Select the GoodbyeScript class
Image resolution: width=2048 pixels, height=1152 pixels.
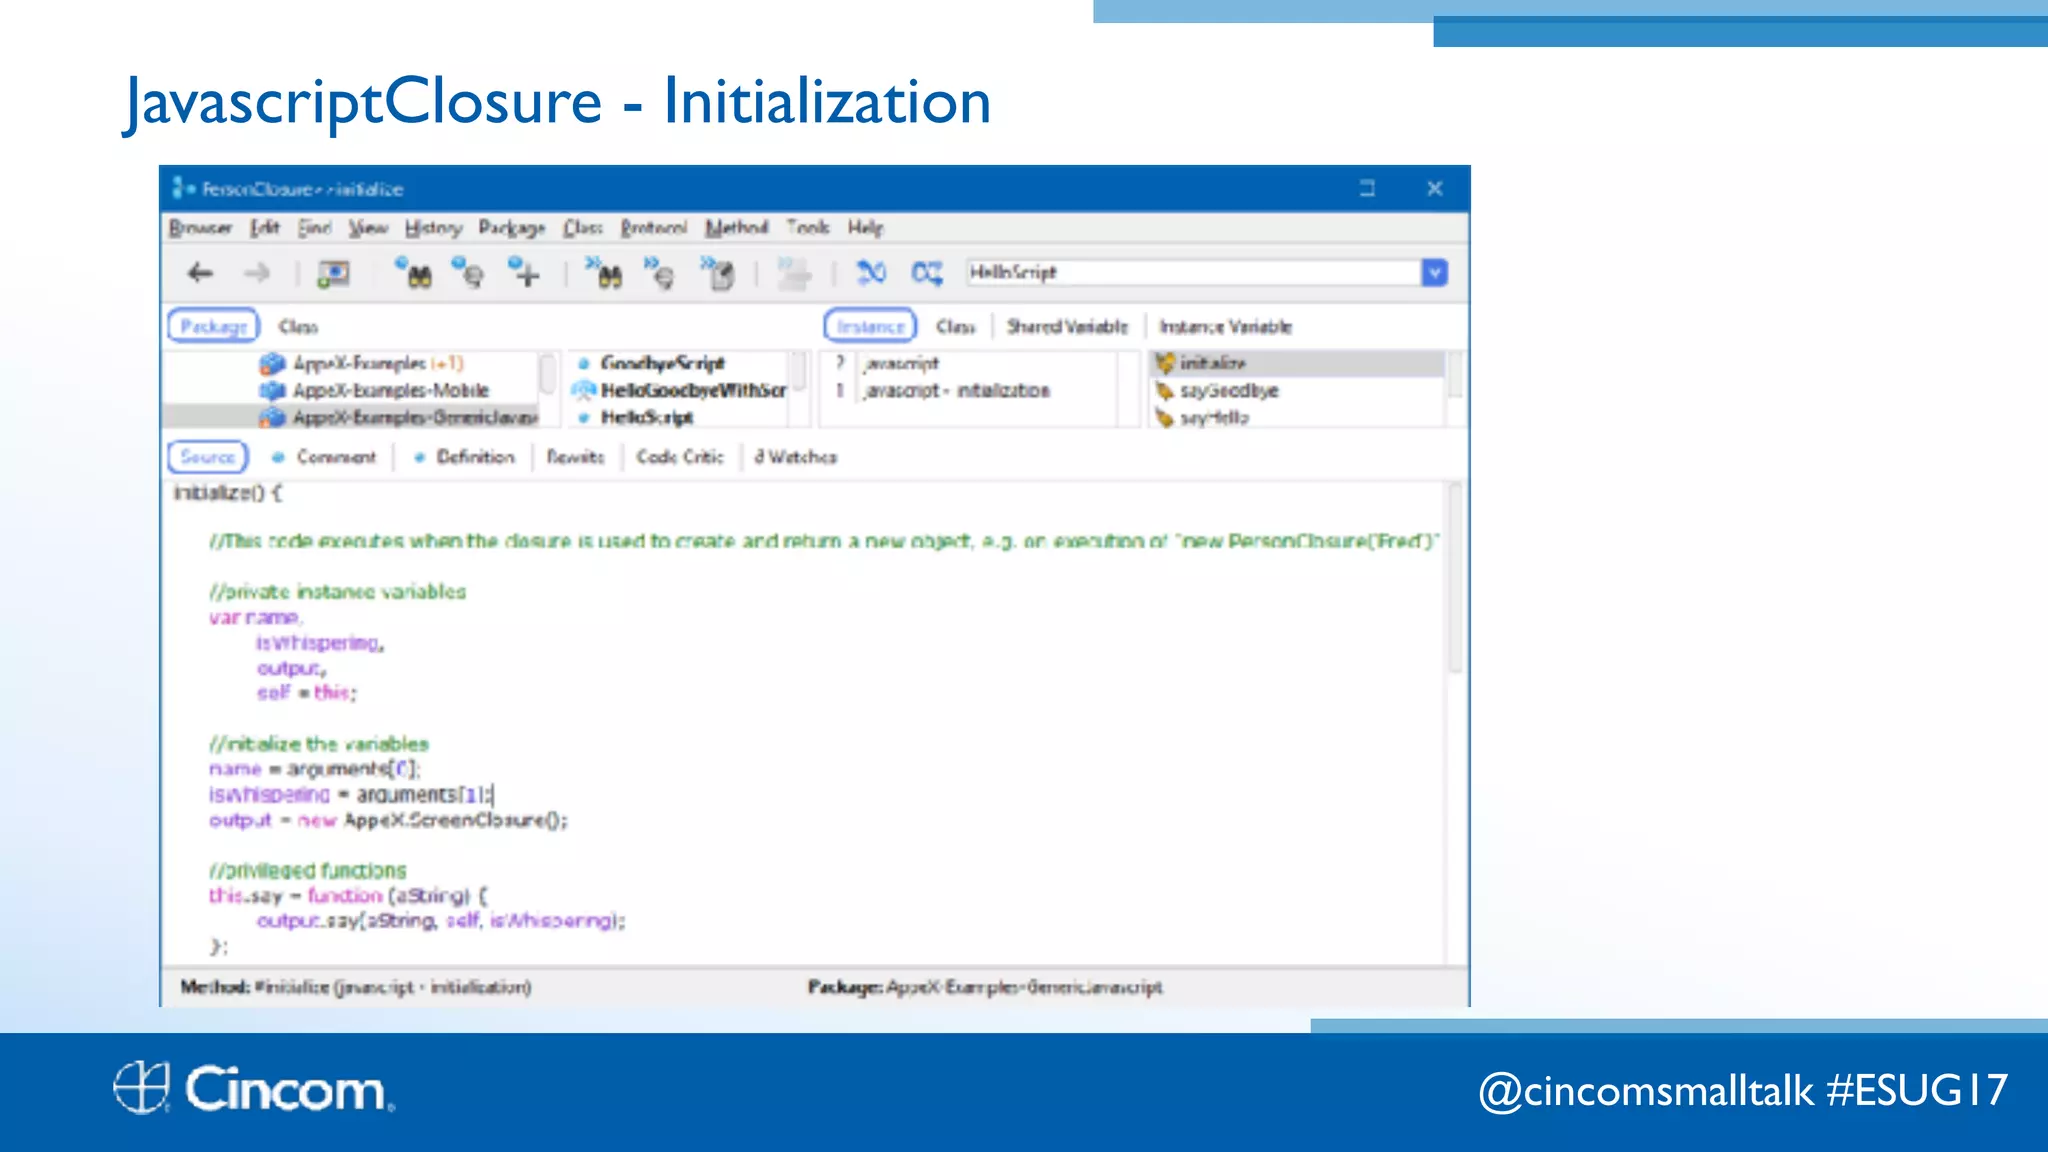(x=662, y=363)
